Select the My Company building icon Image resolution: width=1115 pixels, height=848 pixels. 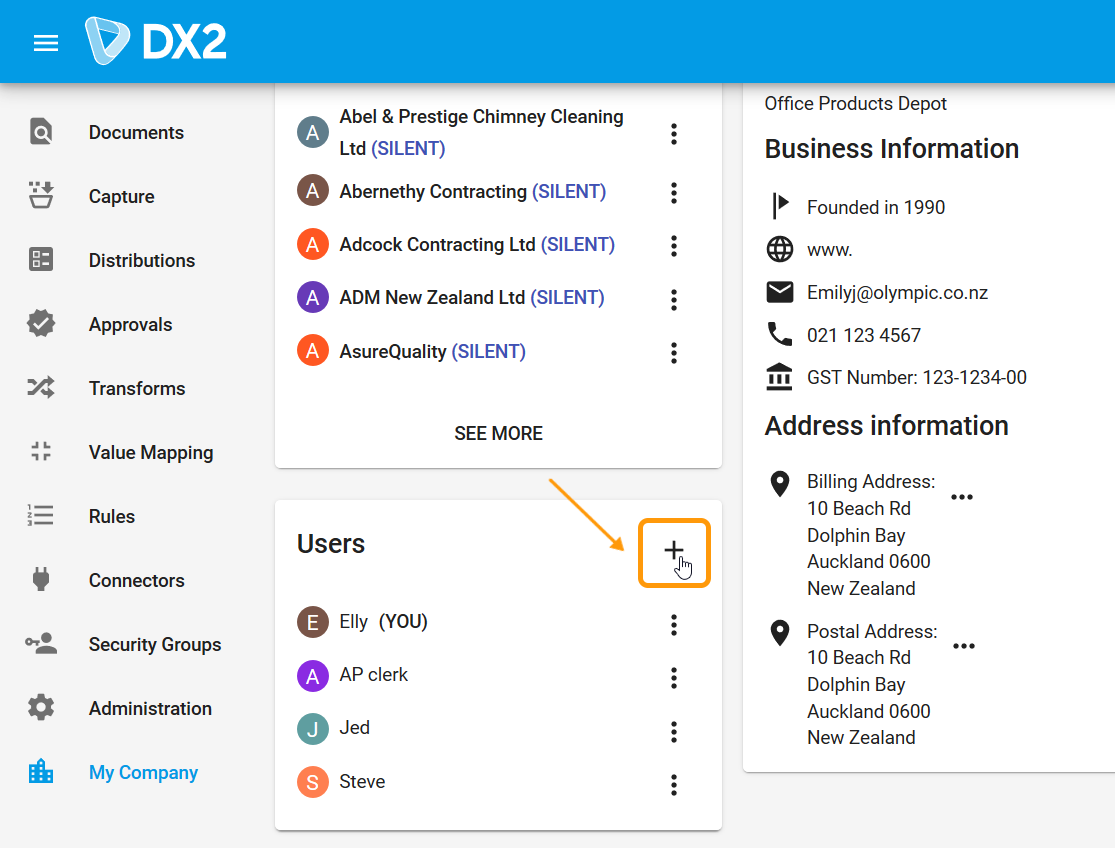pos(40,771)
